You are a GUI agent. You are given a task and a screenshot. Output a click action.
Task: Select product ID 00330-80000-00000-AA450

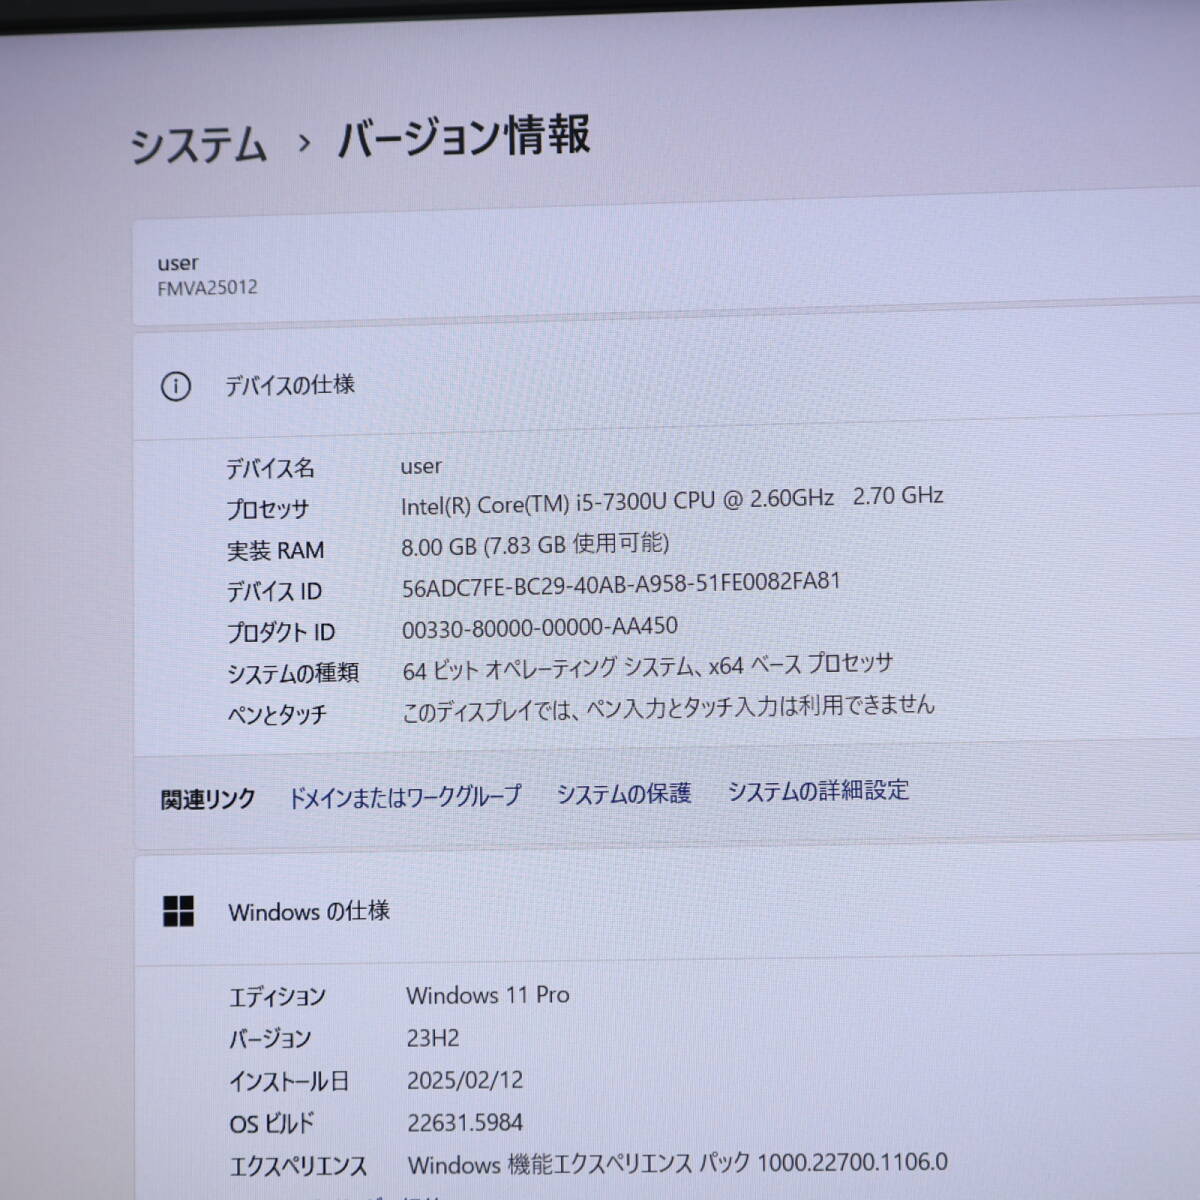(540, 627)
